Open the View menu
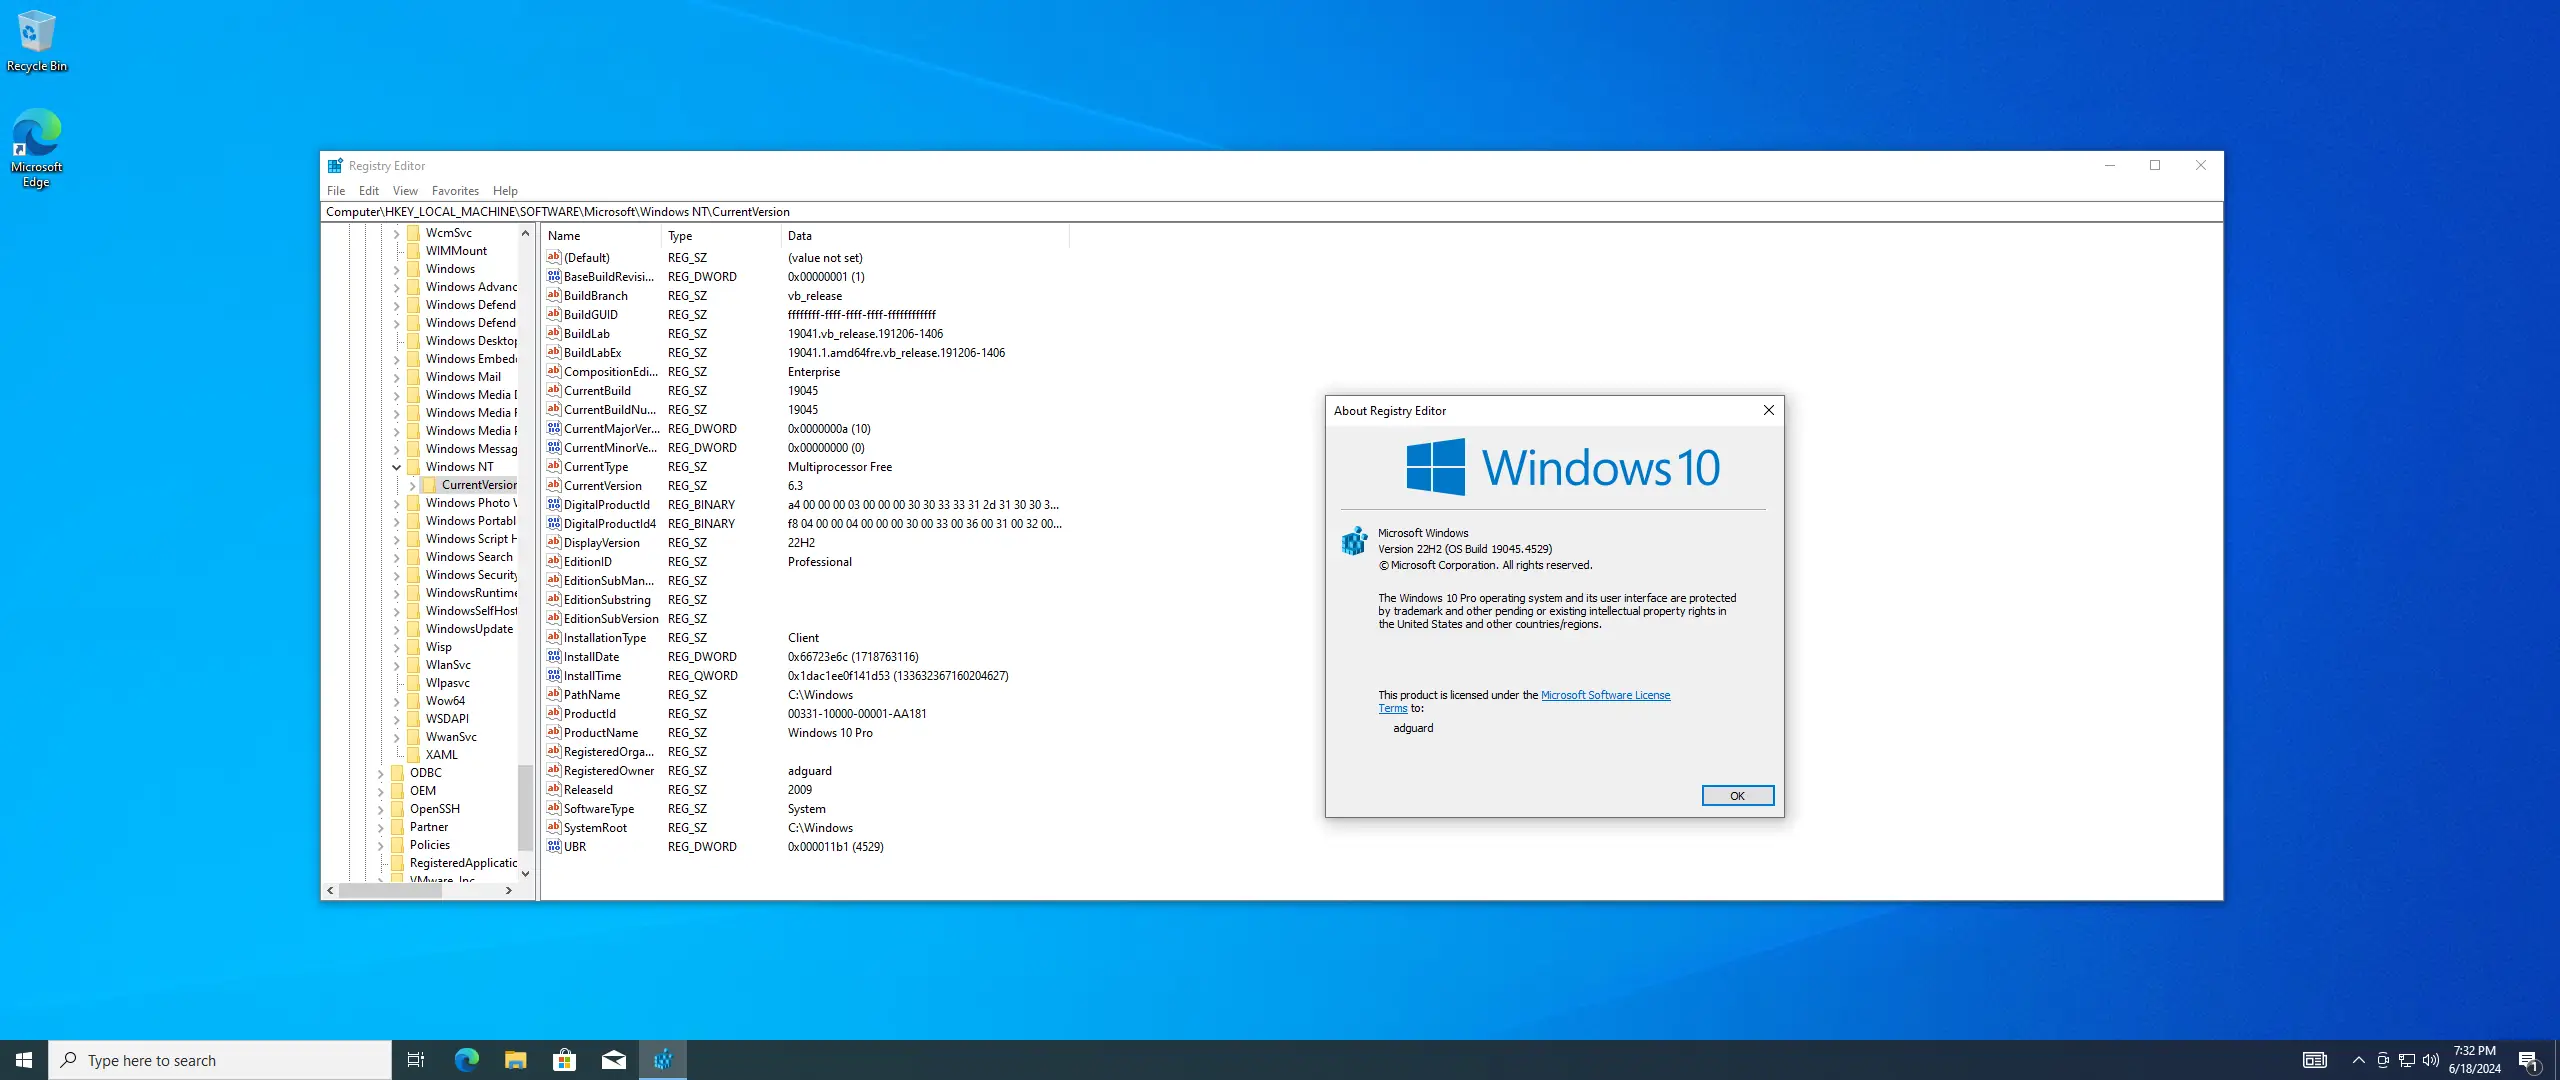 [405, 191]
